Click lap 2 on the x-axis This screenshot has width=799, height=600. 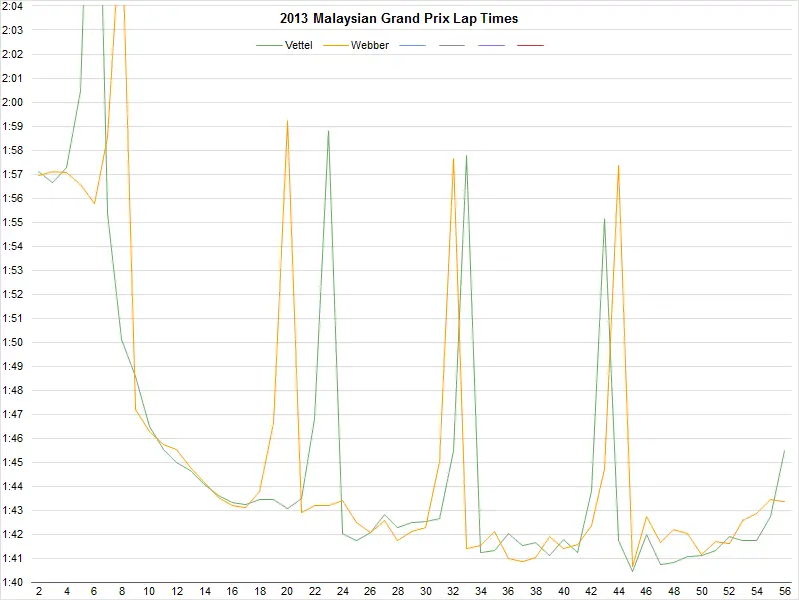point(39,591)
